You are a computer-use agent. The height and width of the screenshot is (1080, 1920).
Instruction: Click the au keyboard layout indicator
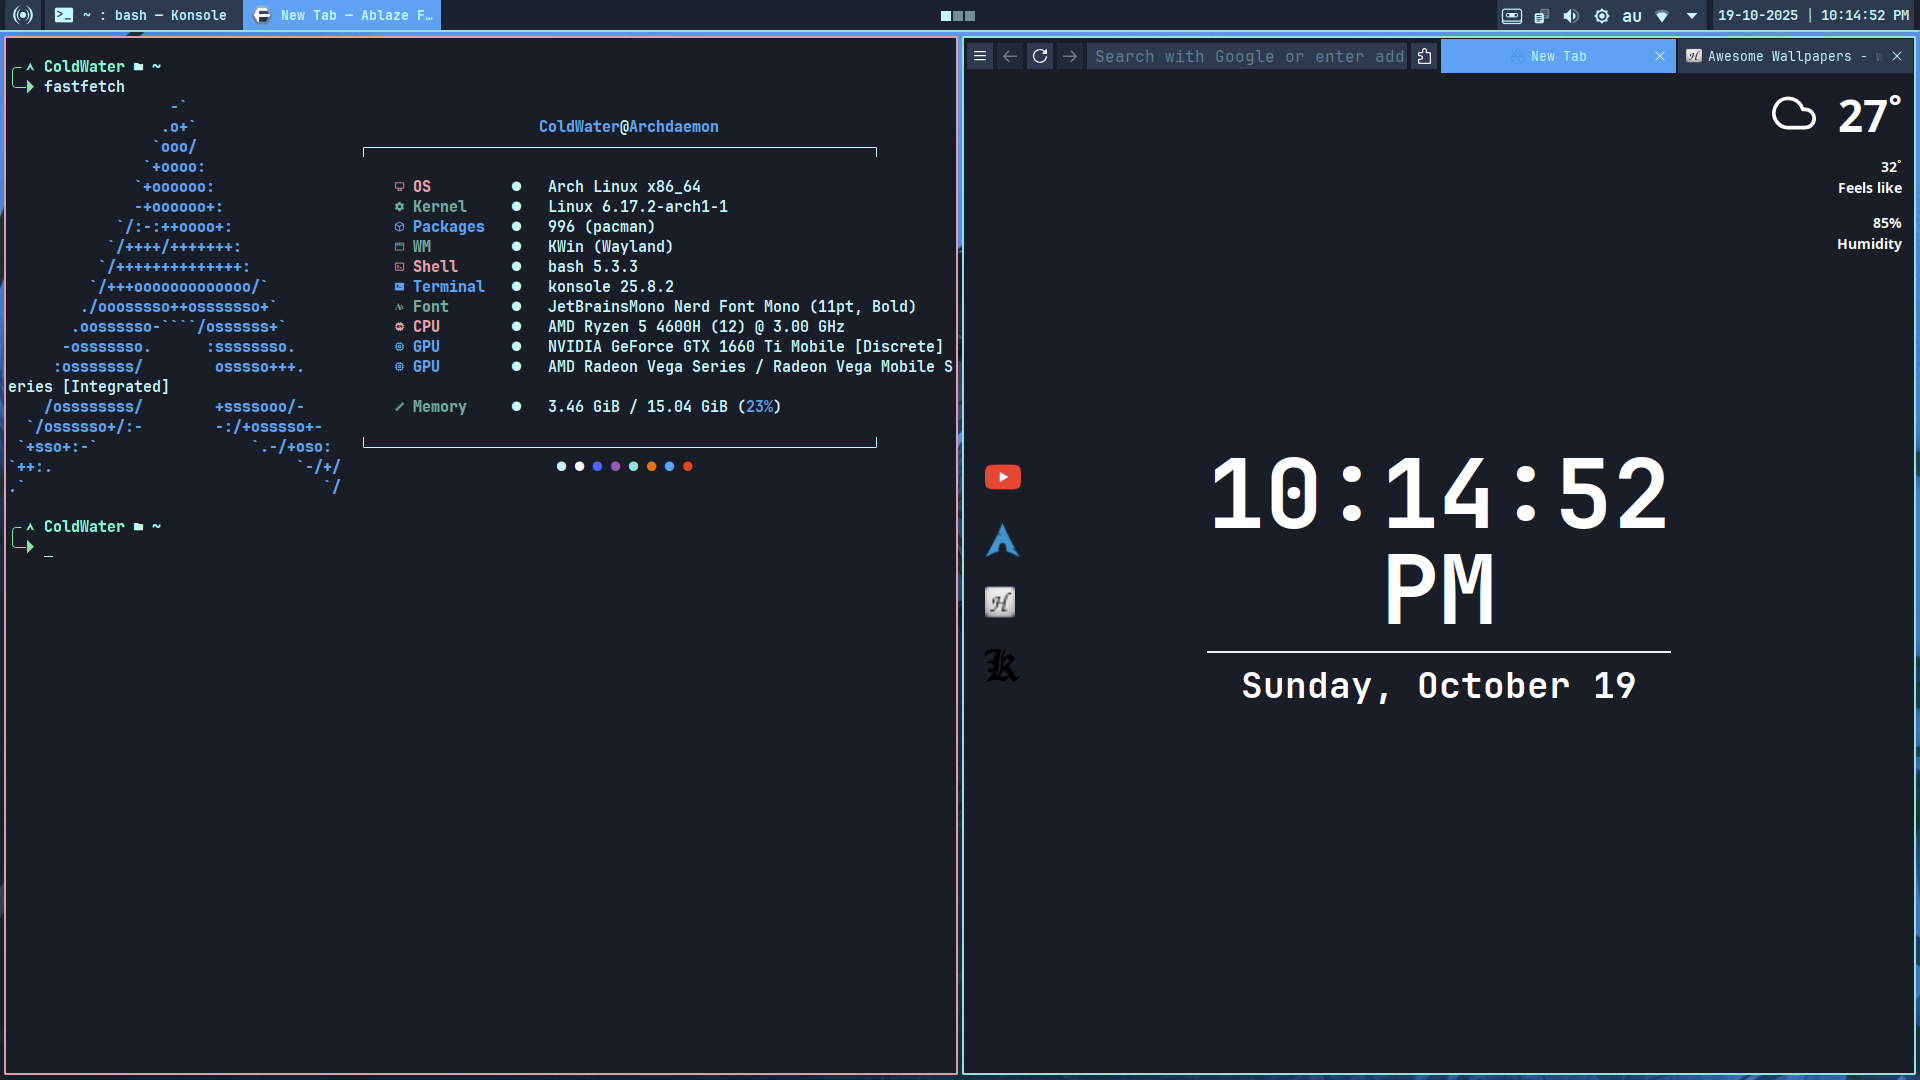pyautogui.click(x=1632, y=15)
